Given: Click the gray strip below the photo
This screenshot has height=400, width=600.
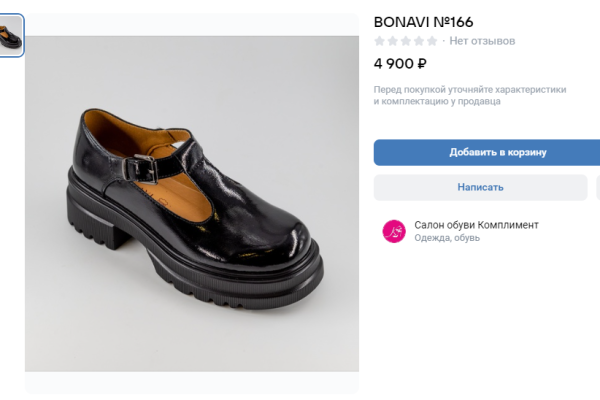Looking at the screenshot, I should (191, 385).
